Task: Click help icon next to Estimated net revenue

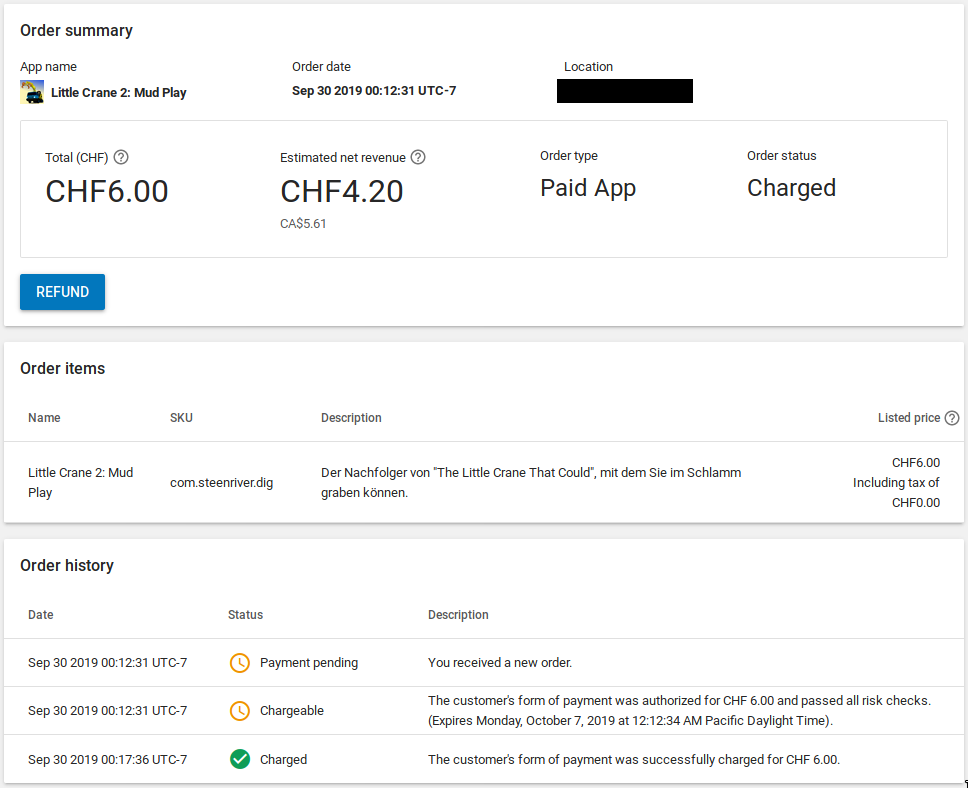Action: click(418, 157)
